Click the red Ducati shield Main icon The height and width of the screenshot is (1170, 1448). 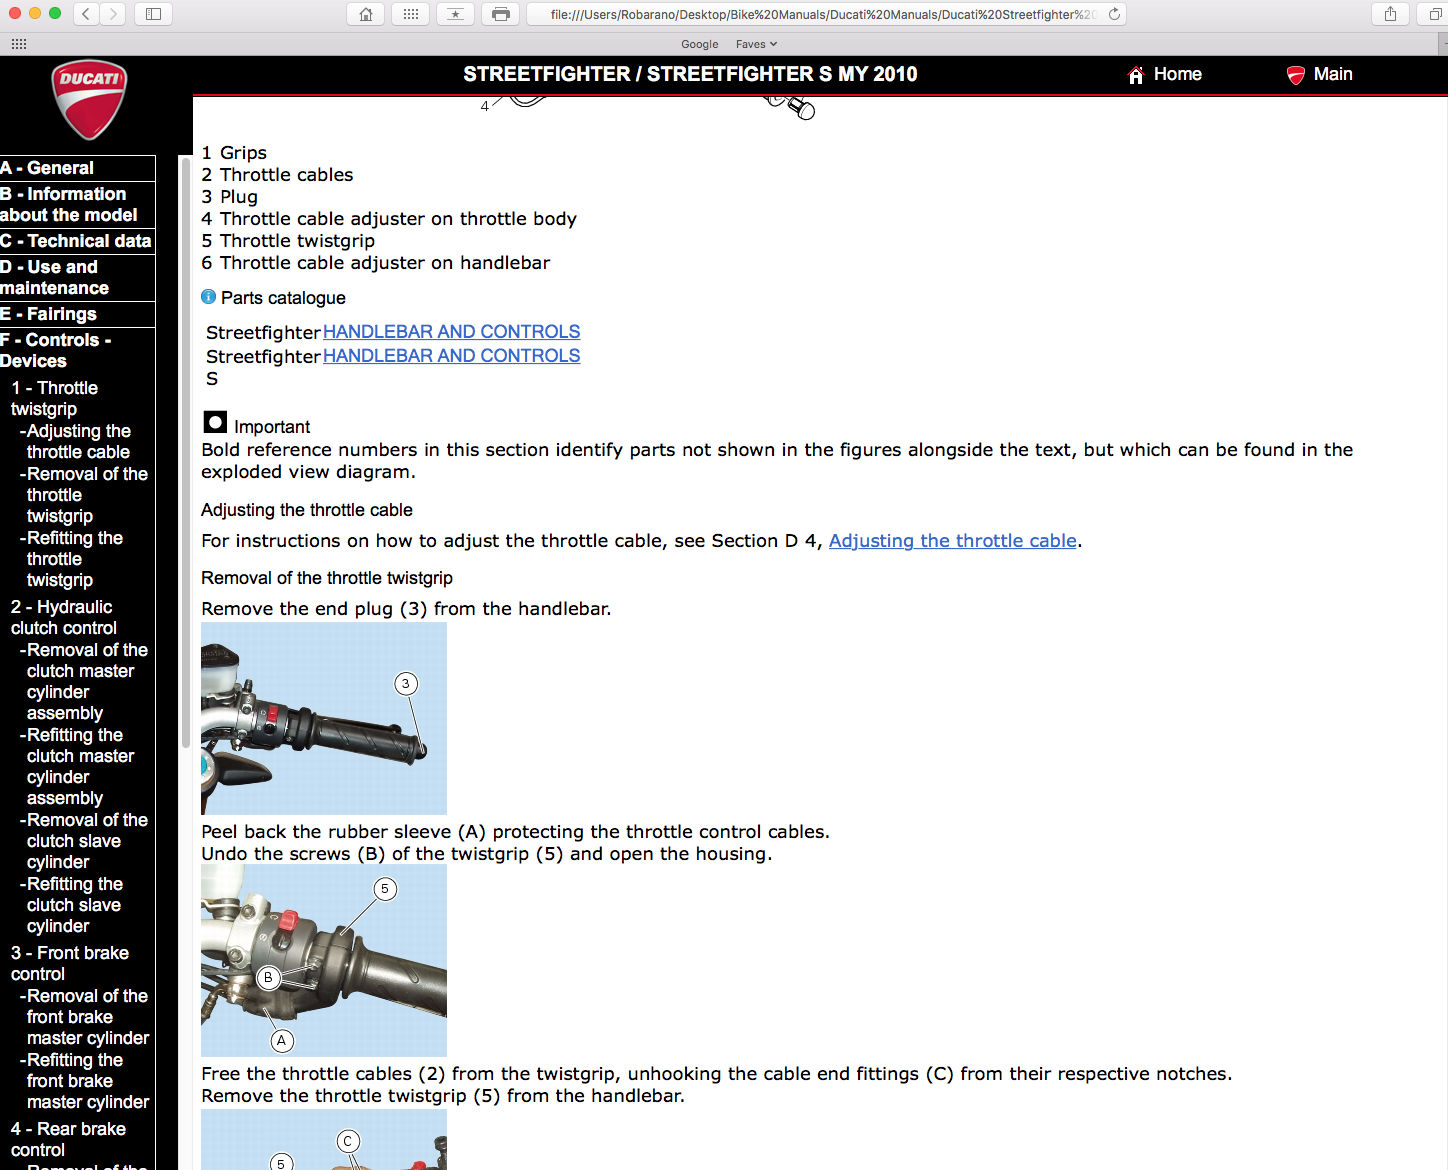[x=1295, y=75]
